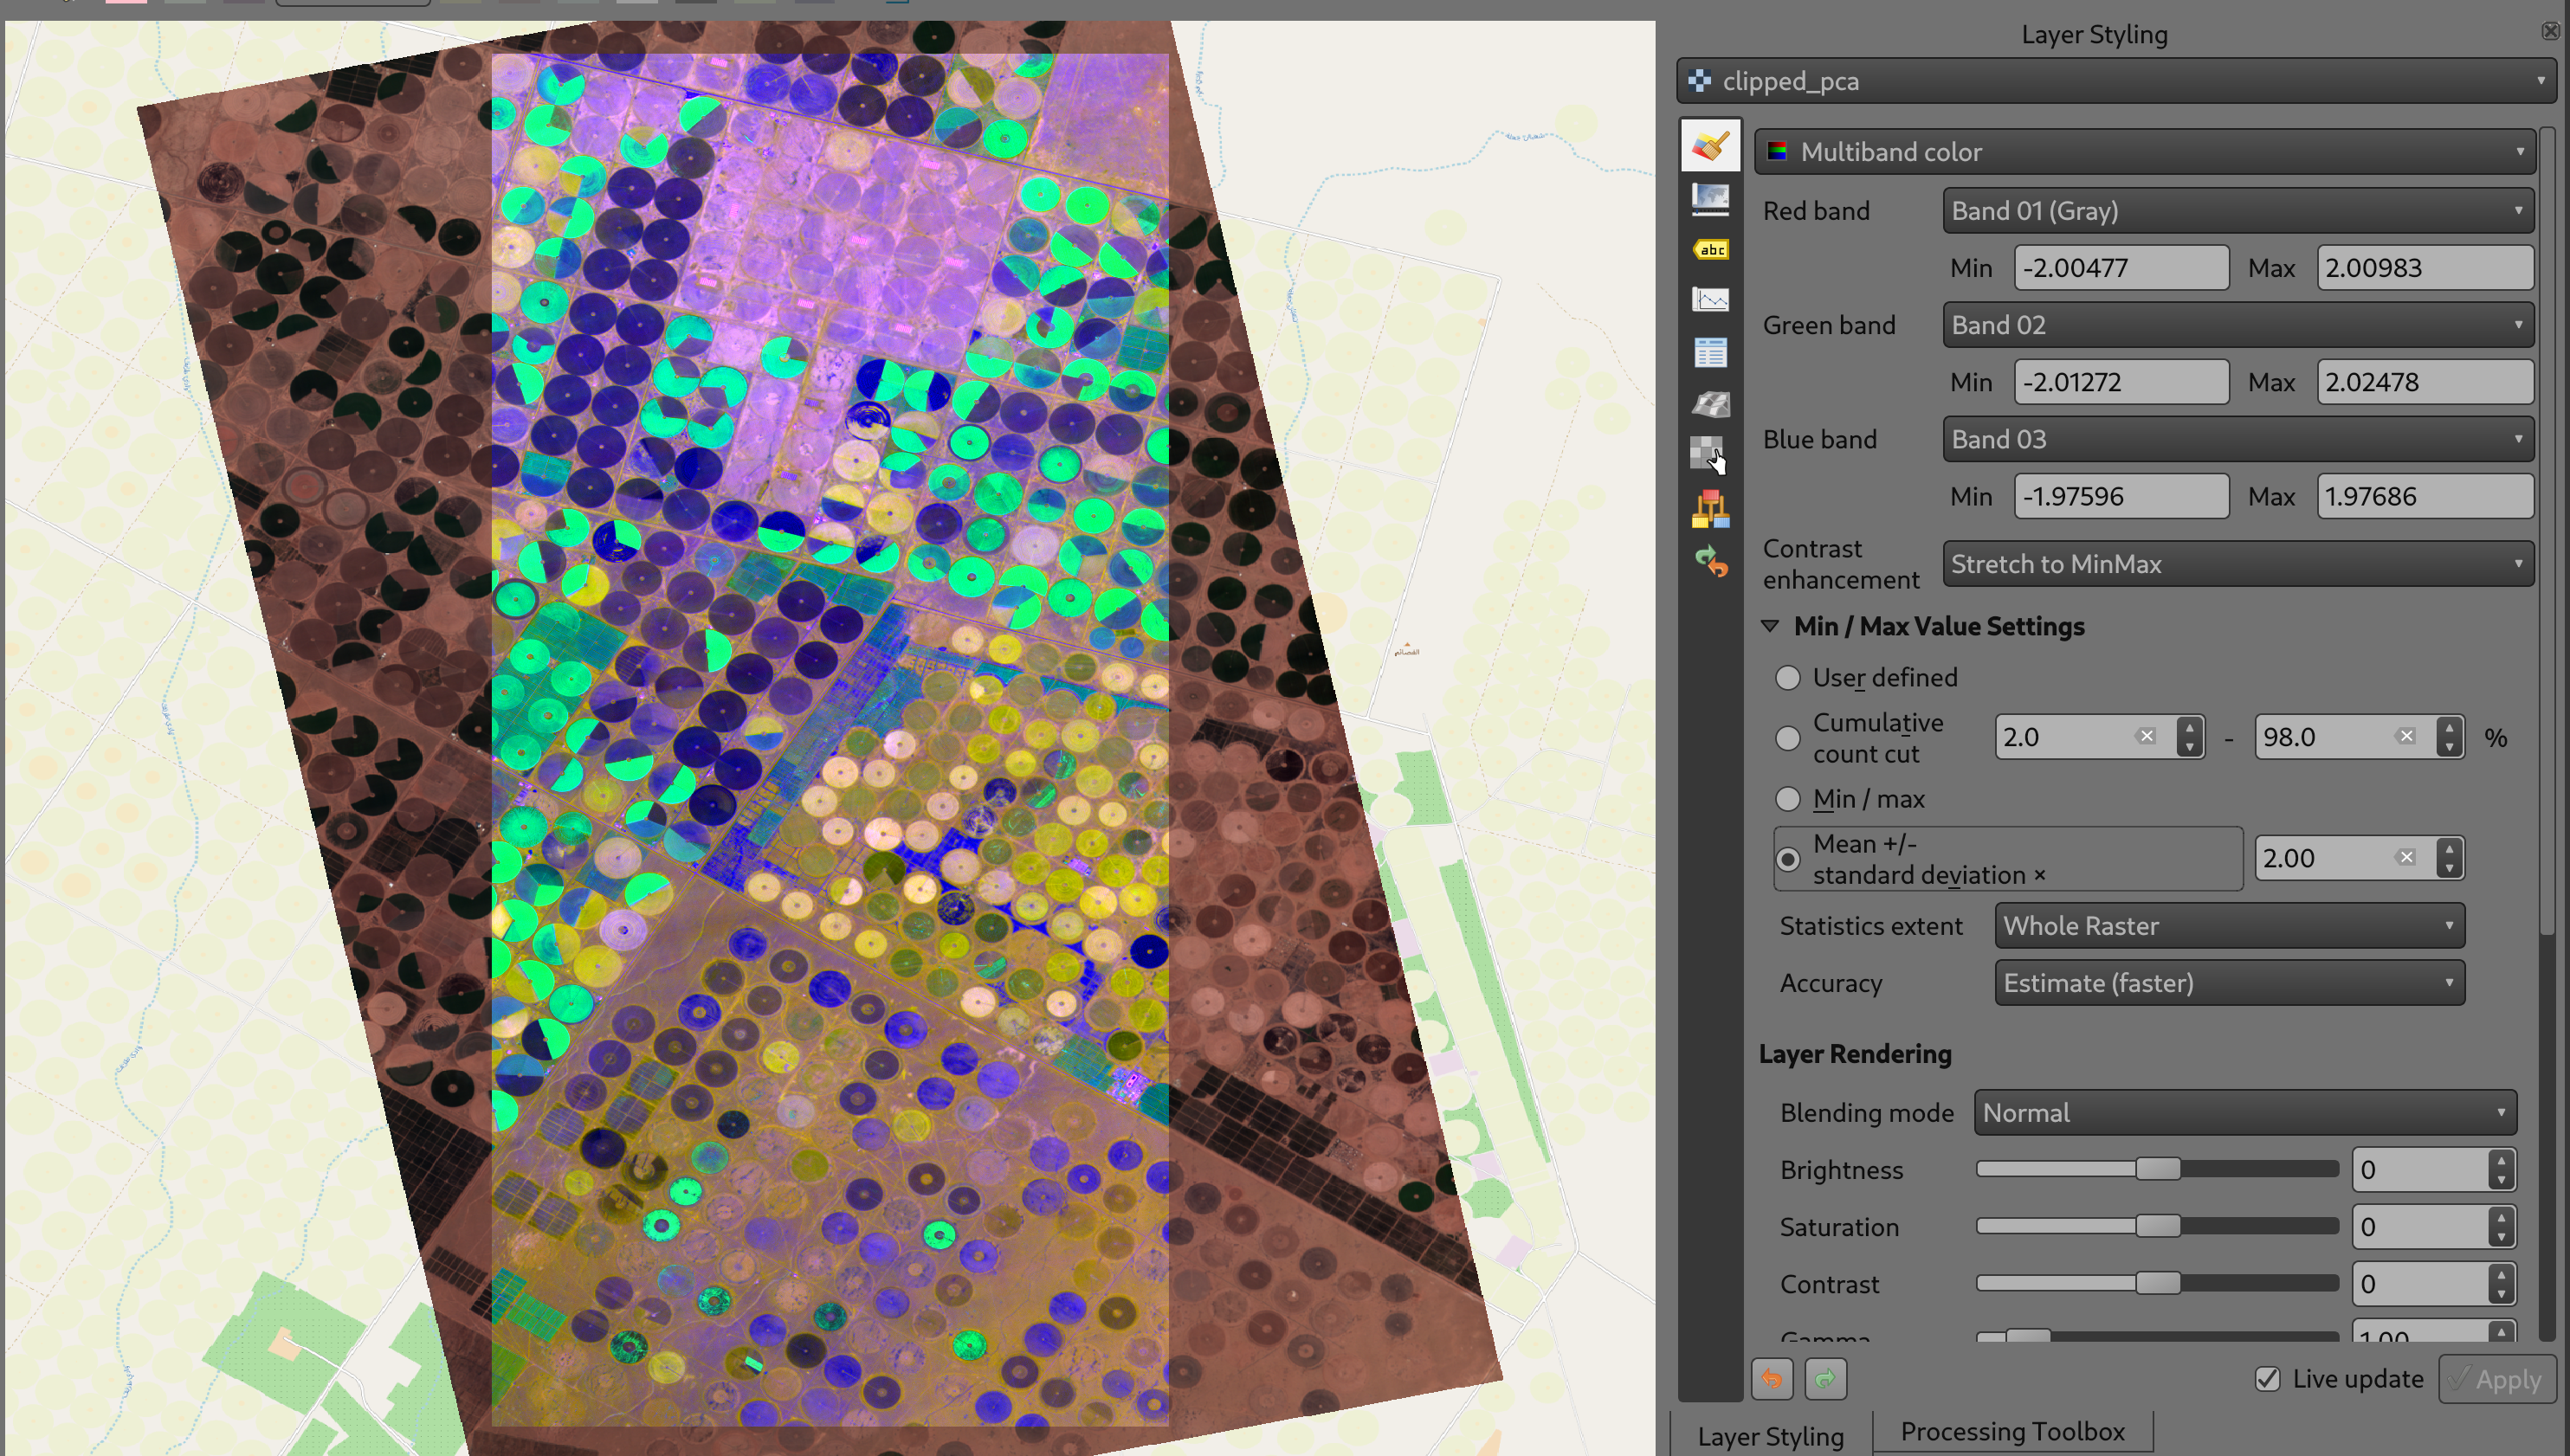Disable the Live update checkbox
This screenshot has width=2570, height=1456.
[x=2268, y=1379]
